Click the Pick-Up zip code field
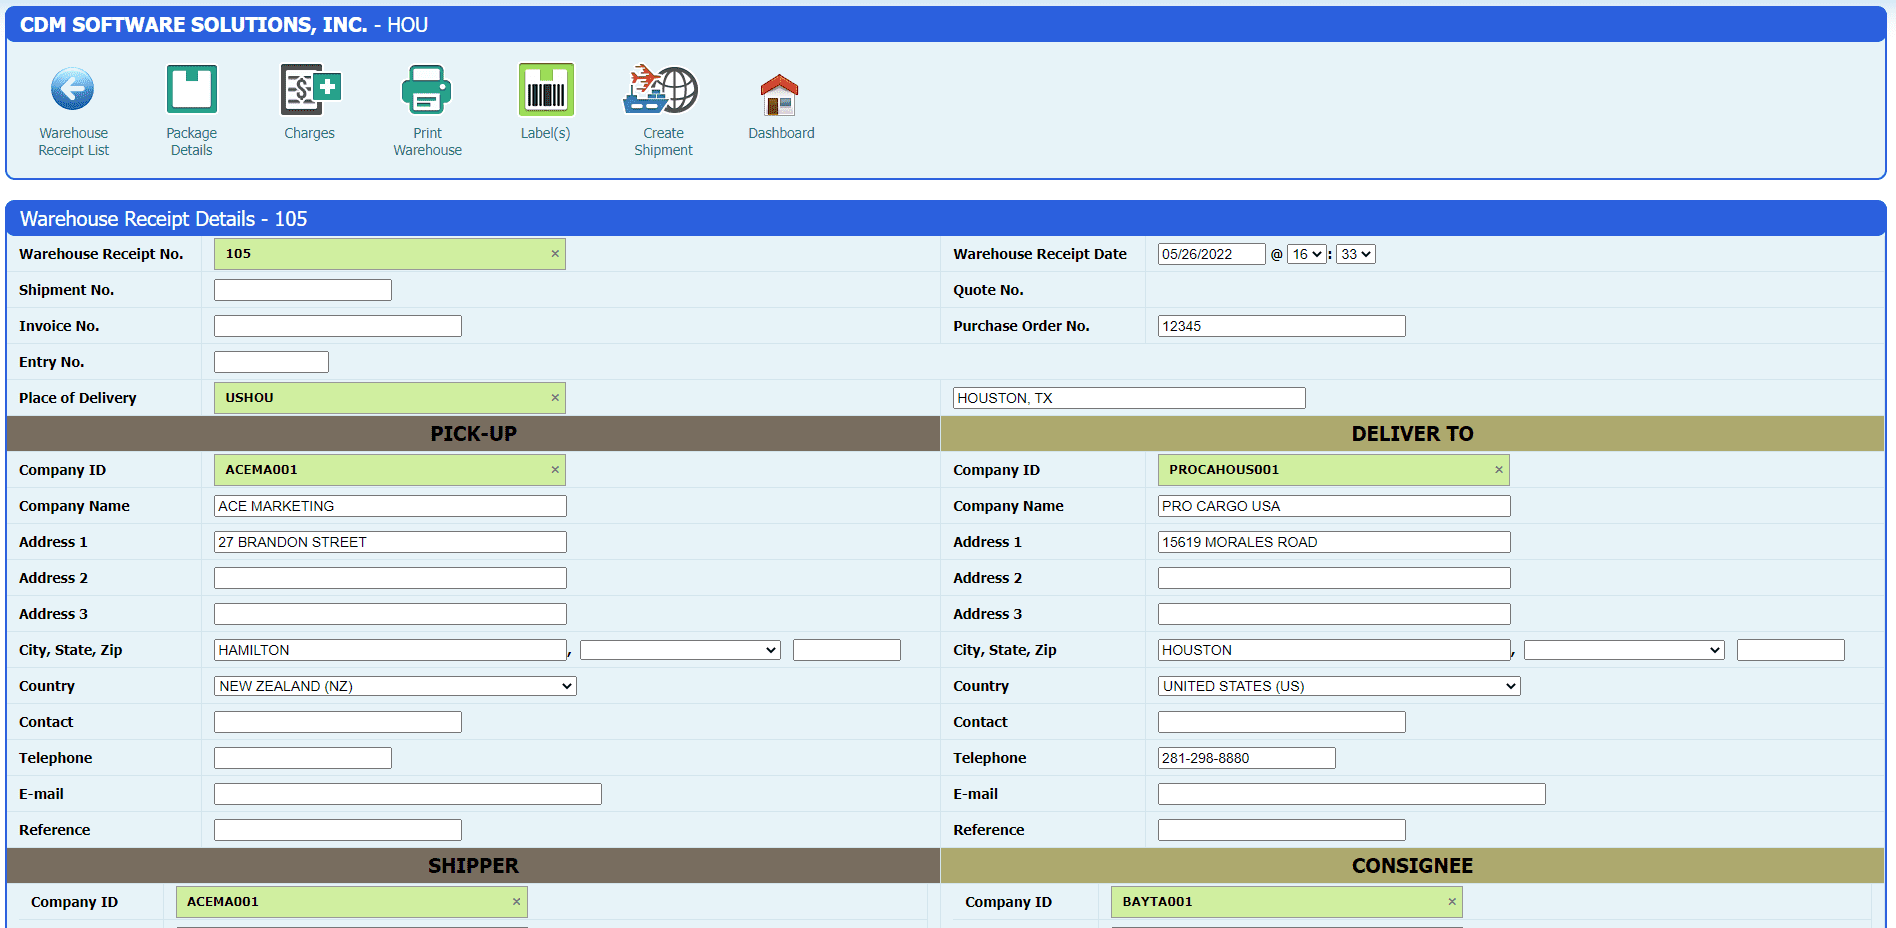Screen dimensions: 1896x928 click(847, 650)
